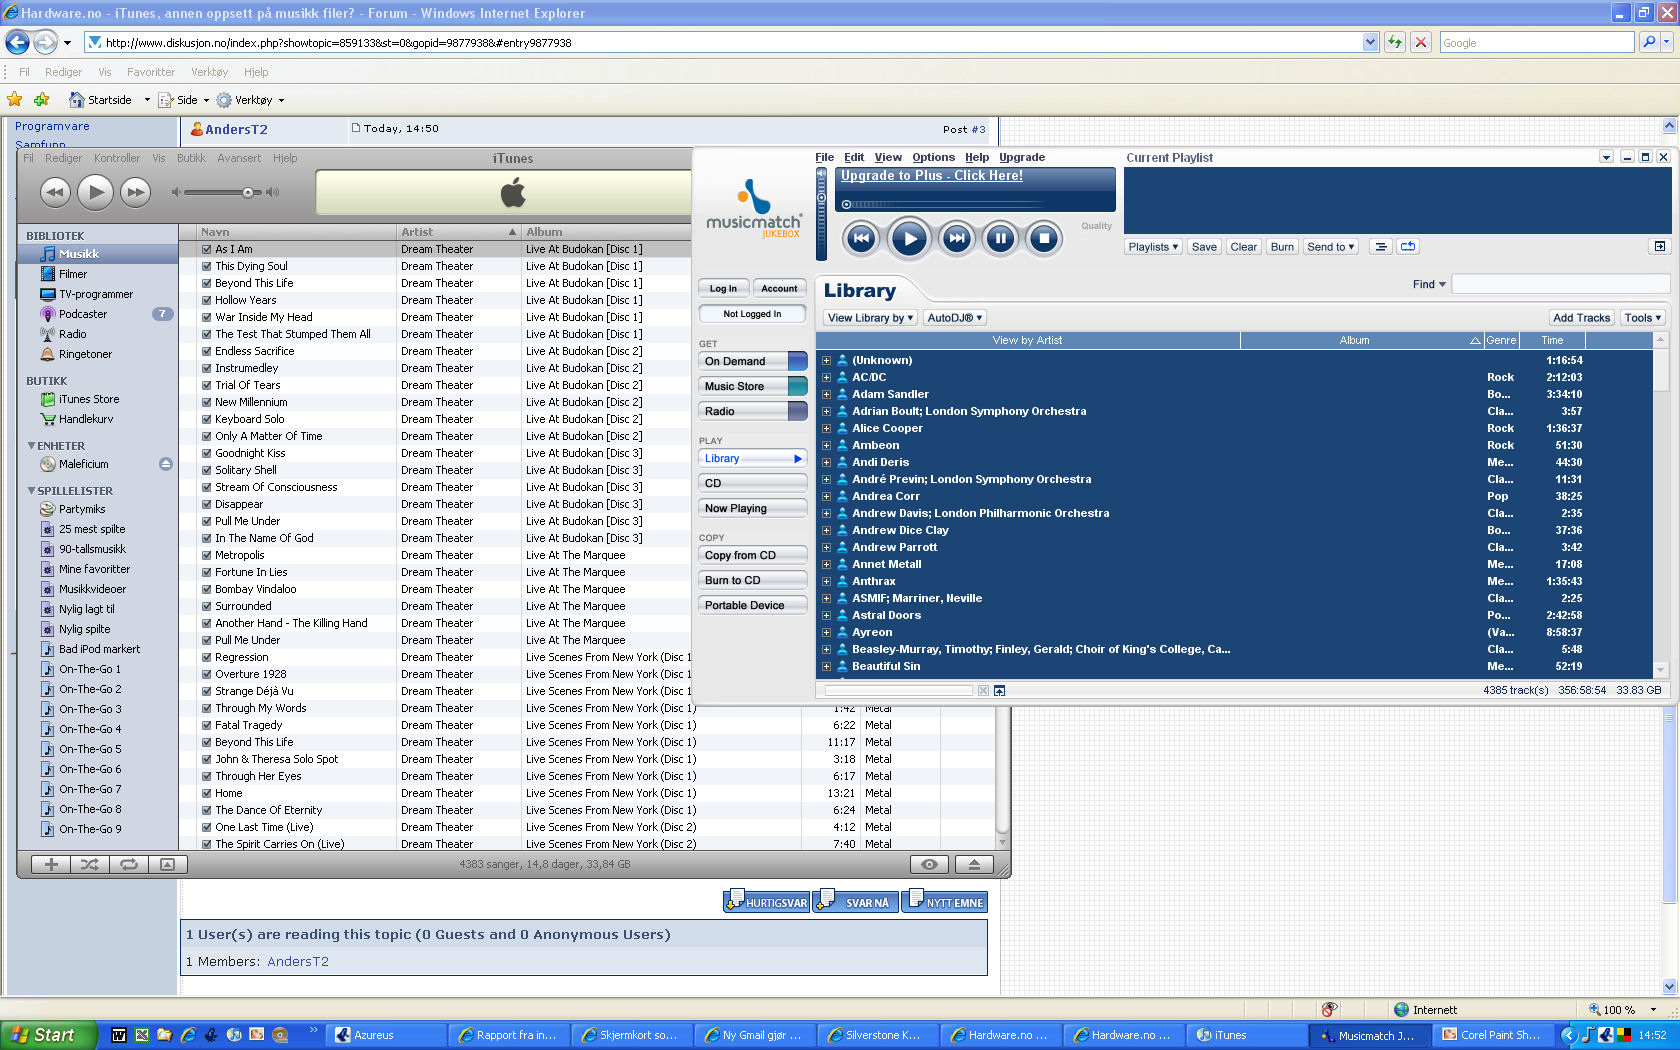Click the Musicmatch next track button
1680x1050 pixels.
tap(957, 238)
